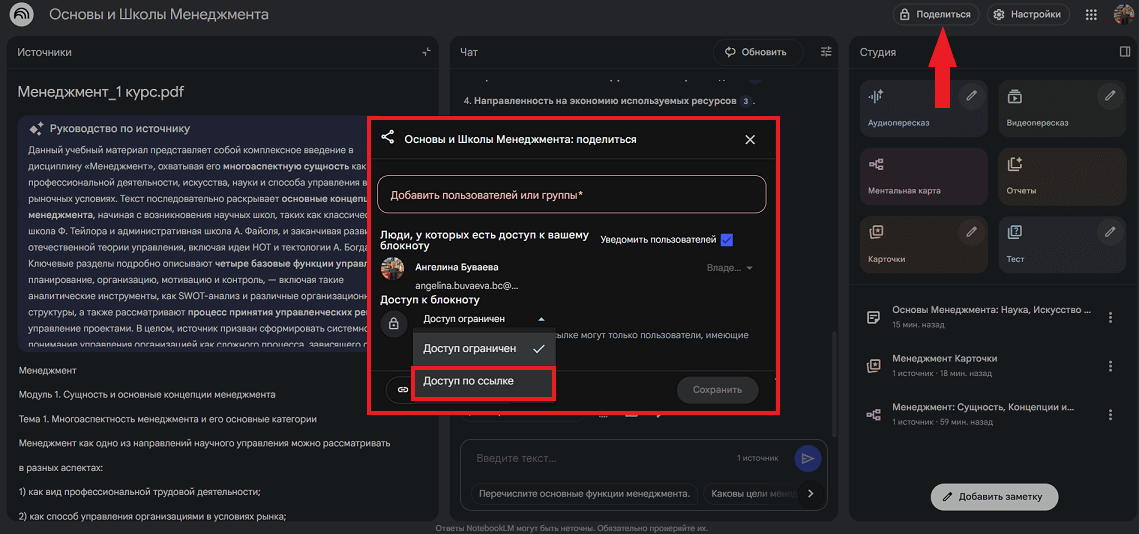Open more options for Менеджмент Карточки
Screen dimensions: 1139x534
tap(1110, 365)
